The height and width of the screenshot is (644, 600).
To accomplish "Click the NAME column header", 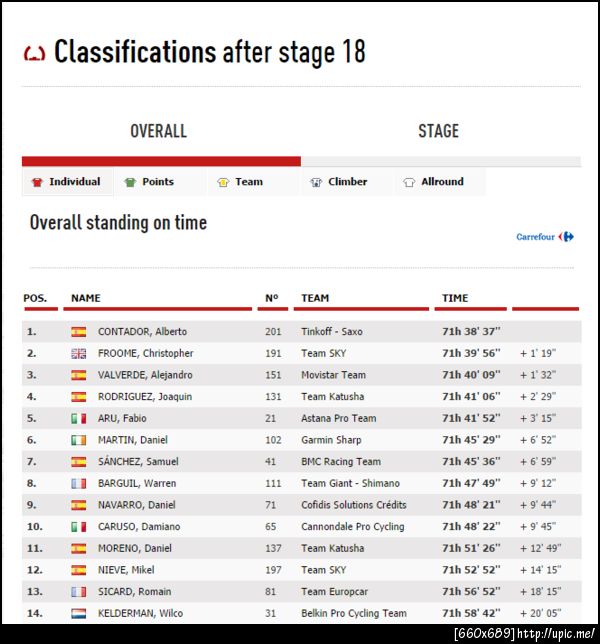I will tap(86, 298).
